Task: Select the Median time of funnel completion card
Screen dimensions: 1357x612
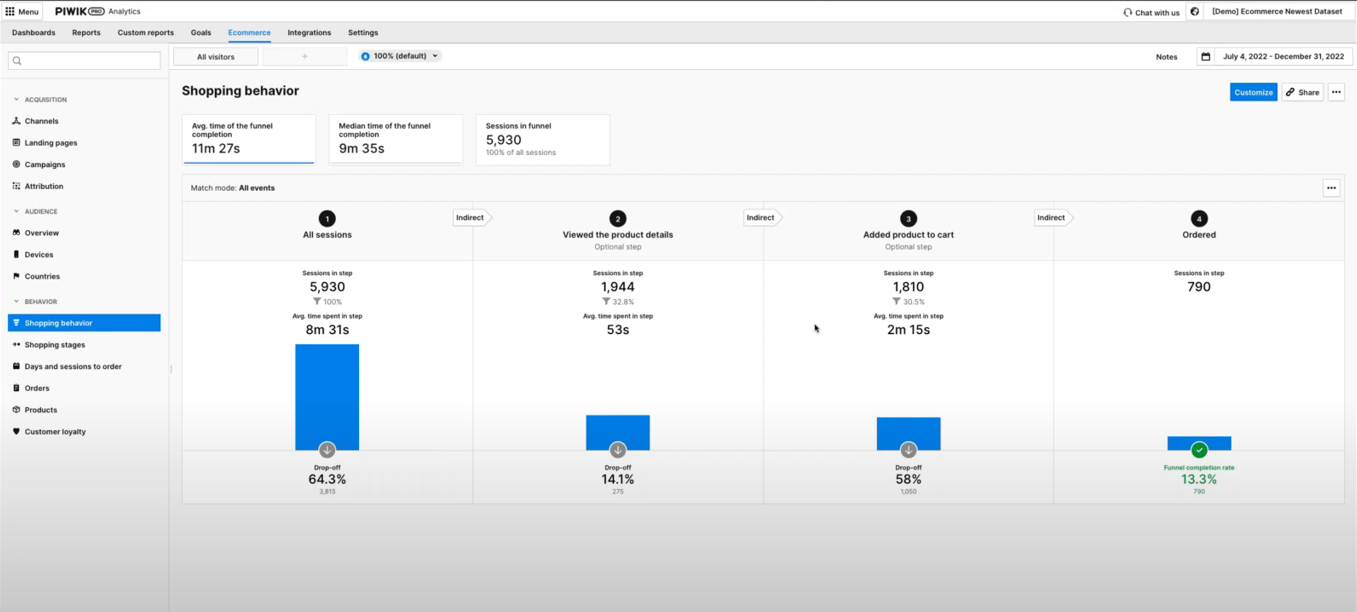Action: click(x=396, y=139)
